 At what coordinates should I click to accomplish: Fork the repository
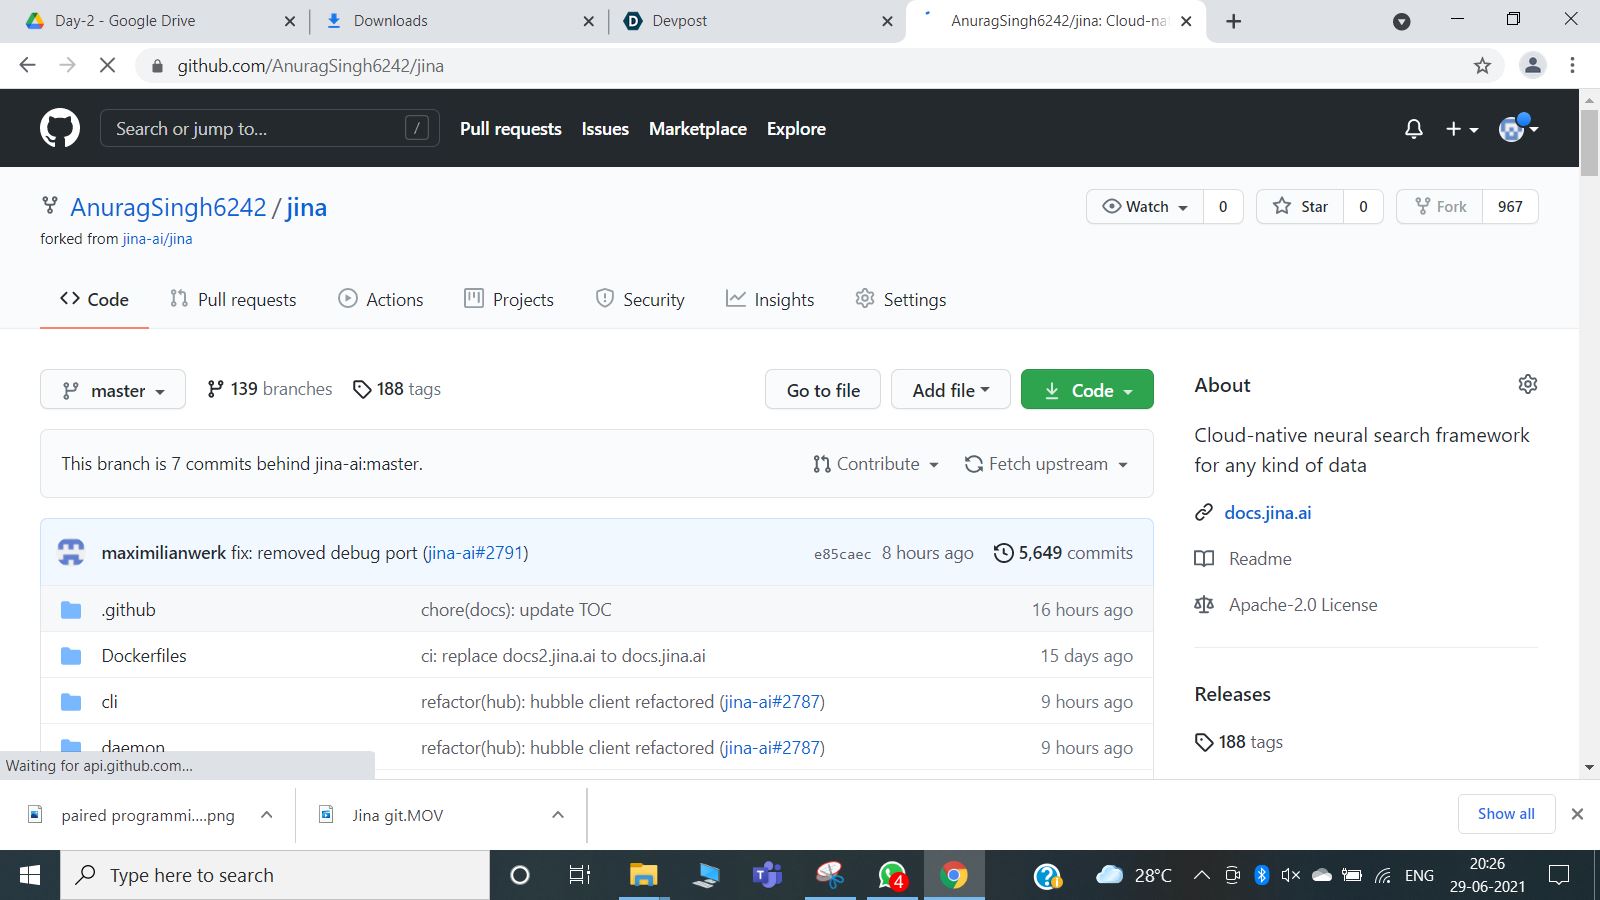[1440, 207]
